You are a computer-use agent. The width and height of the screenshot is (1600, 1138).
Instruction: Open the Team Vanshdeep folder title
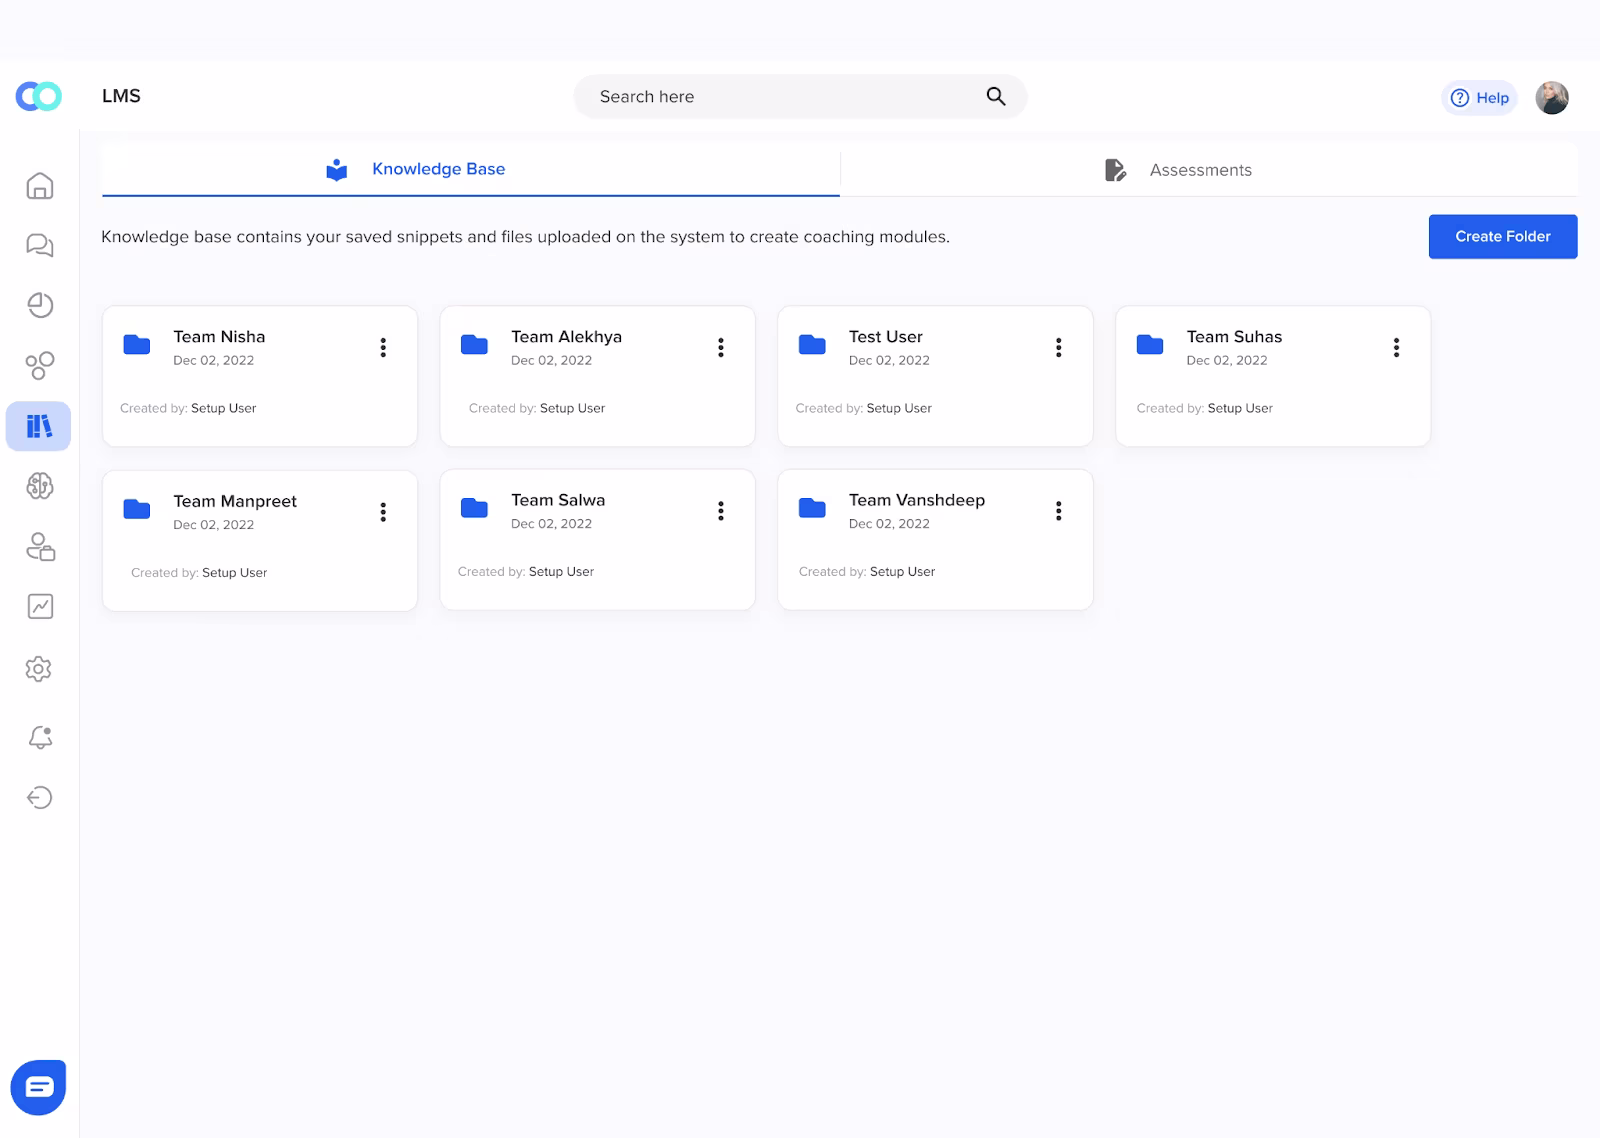click(x=917, y=500)
